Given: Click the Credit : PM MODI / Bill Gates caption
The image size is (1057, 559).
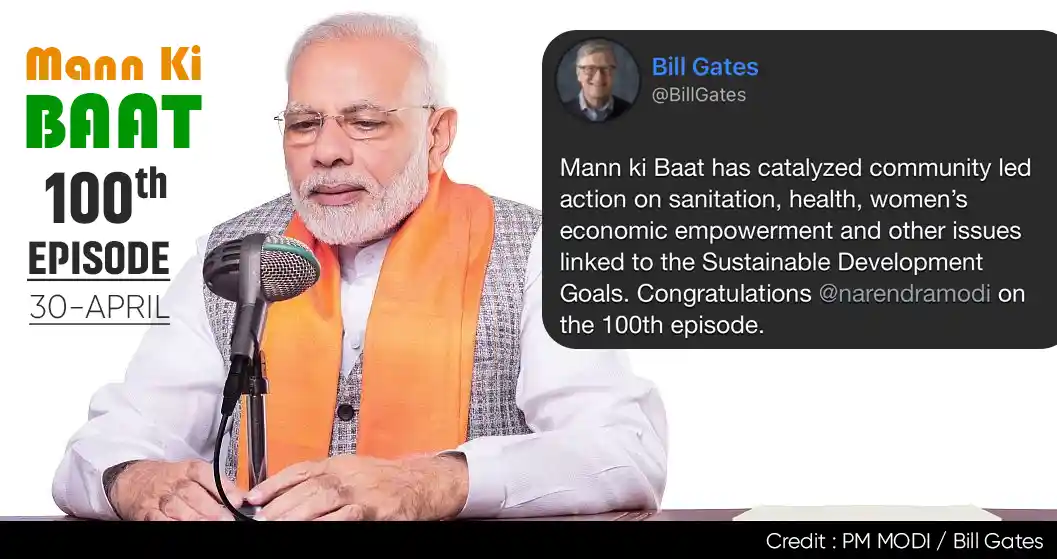Looking at the screenshot, I should pos(905,541).
